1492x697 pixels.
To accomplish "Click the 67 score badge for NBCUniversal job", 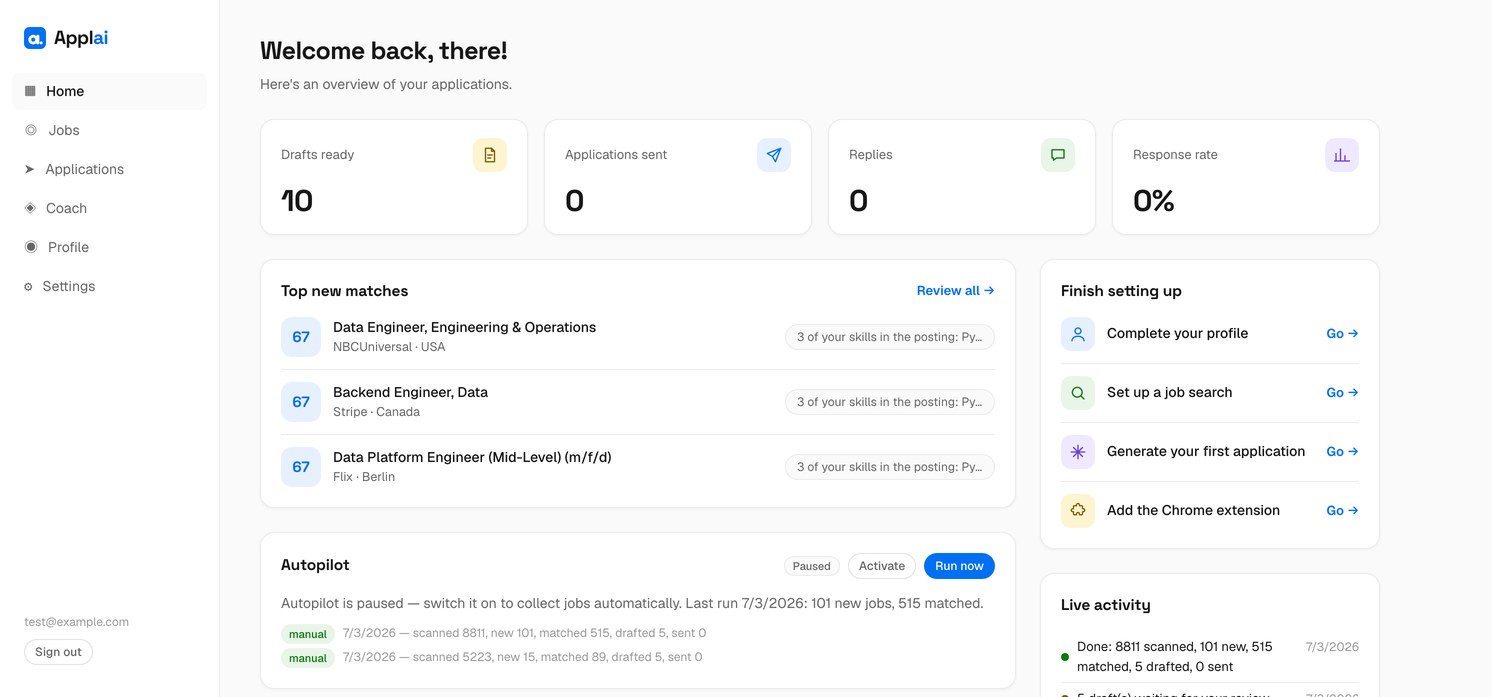I will pyautogui.click(x=301, y=337).
